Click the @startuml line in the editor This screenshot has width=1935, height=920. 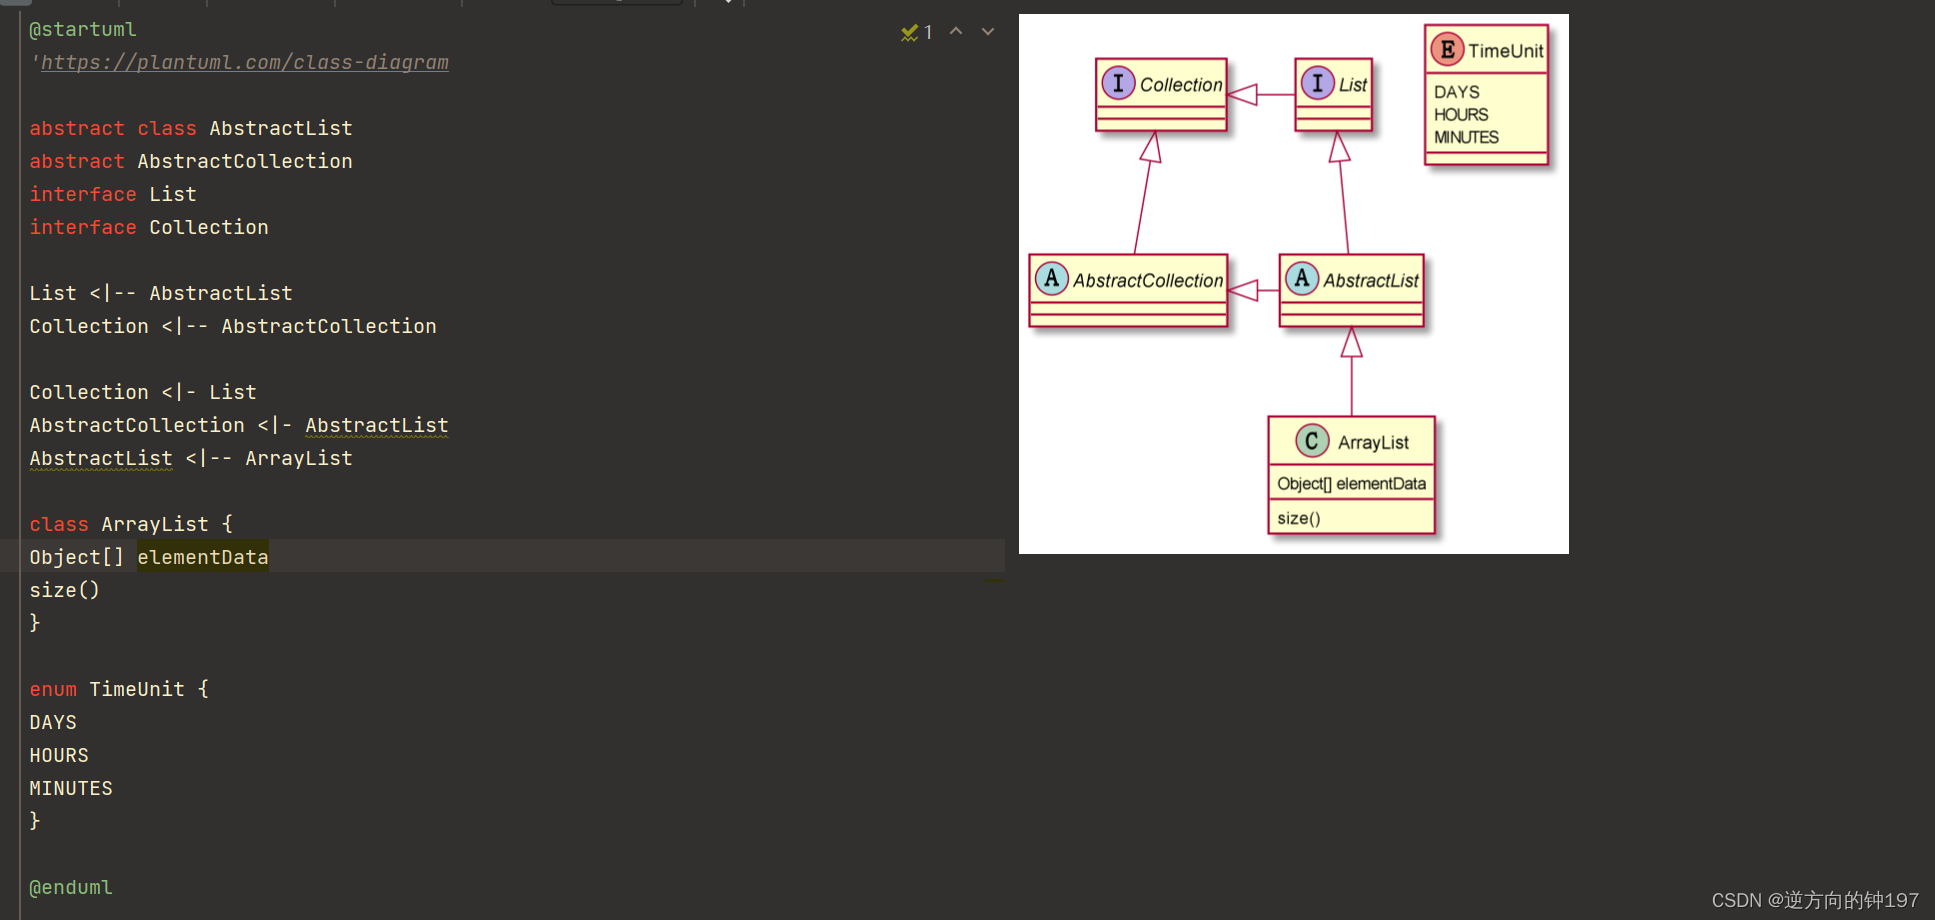[x=82, y=29]
